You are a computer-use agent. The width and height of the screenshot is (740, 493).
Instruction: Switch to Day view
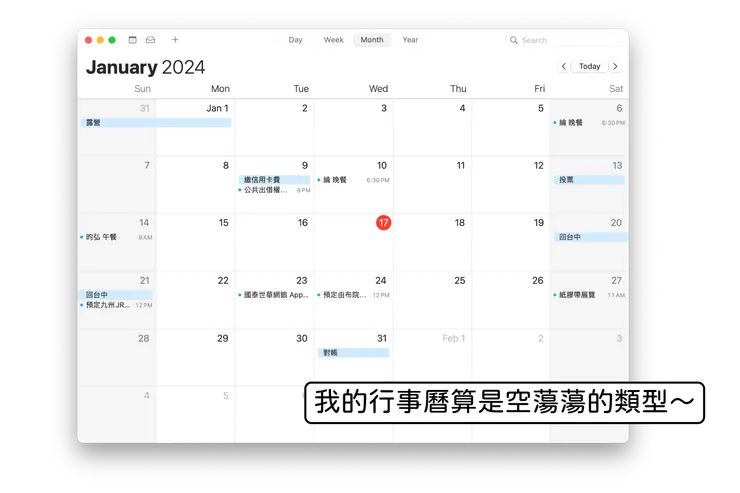295,40
